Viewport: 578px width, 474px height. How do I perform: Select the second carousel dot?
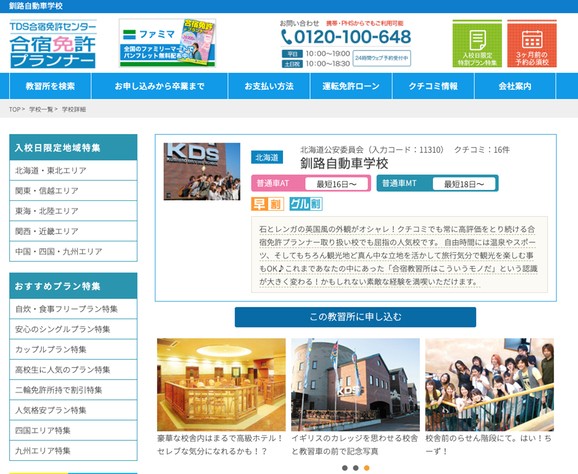[356, 468]
